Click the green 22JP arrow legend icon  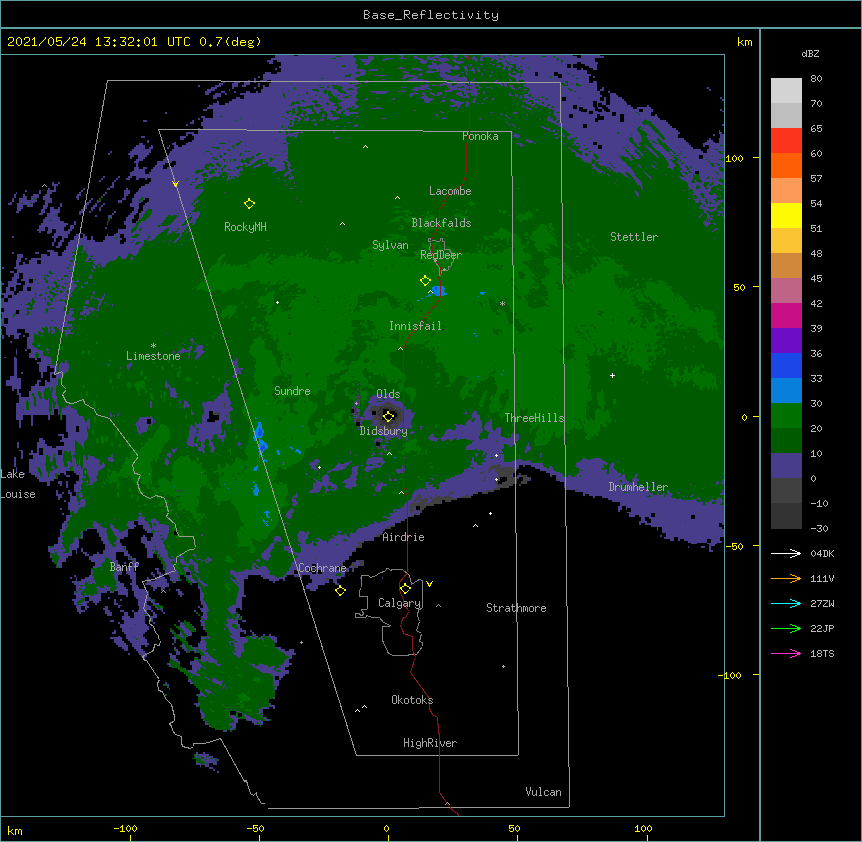[786, 628]
